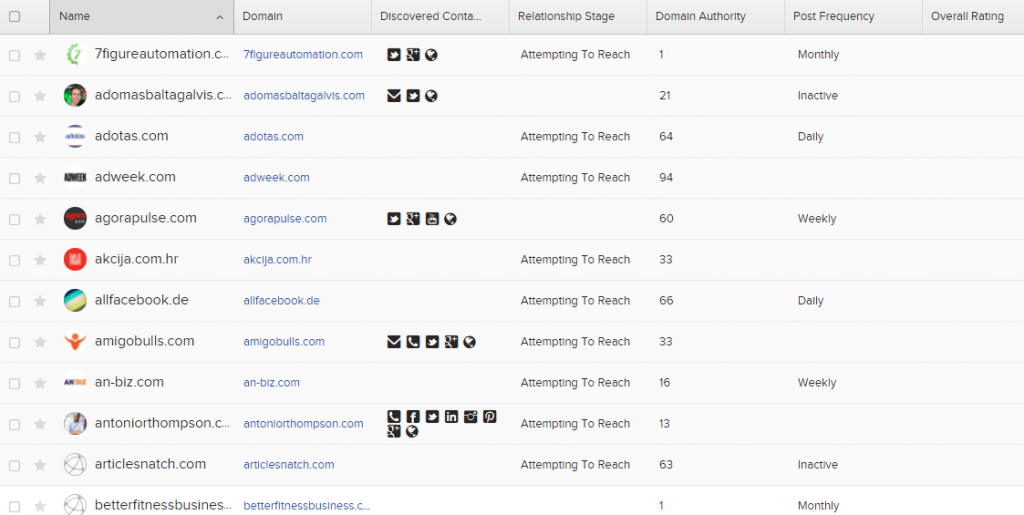Click the Twitter icon for antoniorthompson.com
Screen dimensions: 1024x515
click(432, 416)
